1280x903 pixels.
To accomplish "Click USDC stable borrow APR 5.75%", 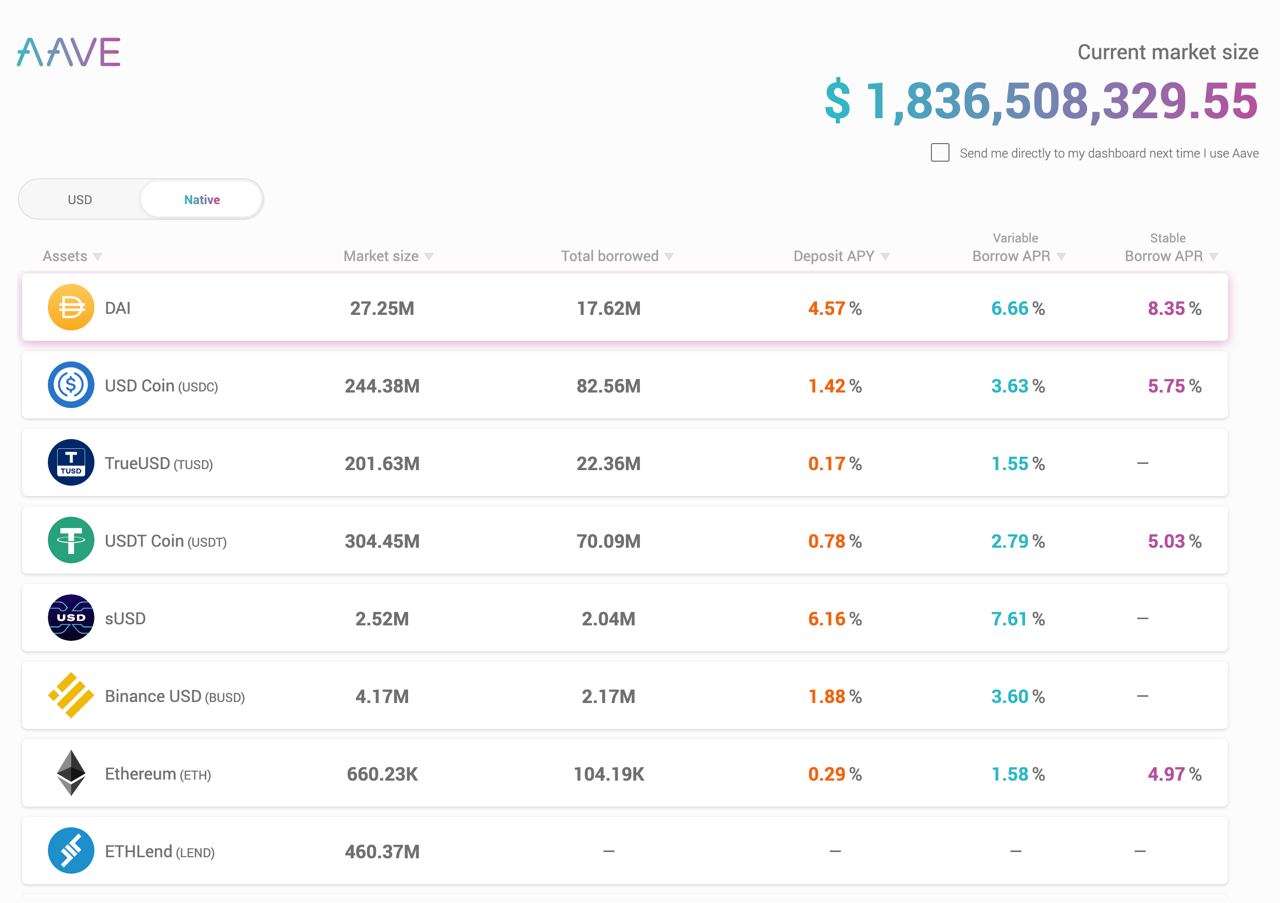I will click(1175, 386).
